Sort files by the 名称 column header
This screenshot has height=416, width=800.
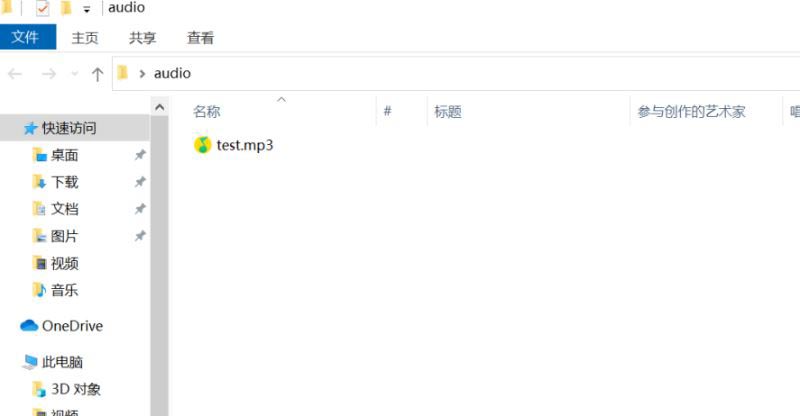[x=207, y=111]
